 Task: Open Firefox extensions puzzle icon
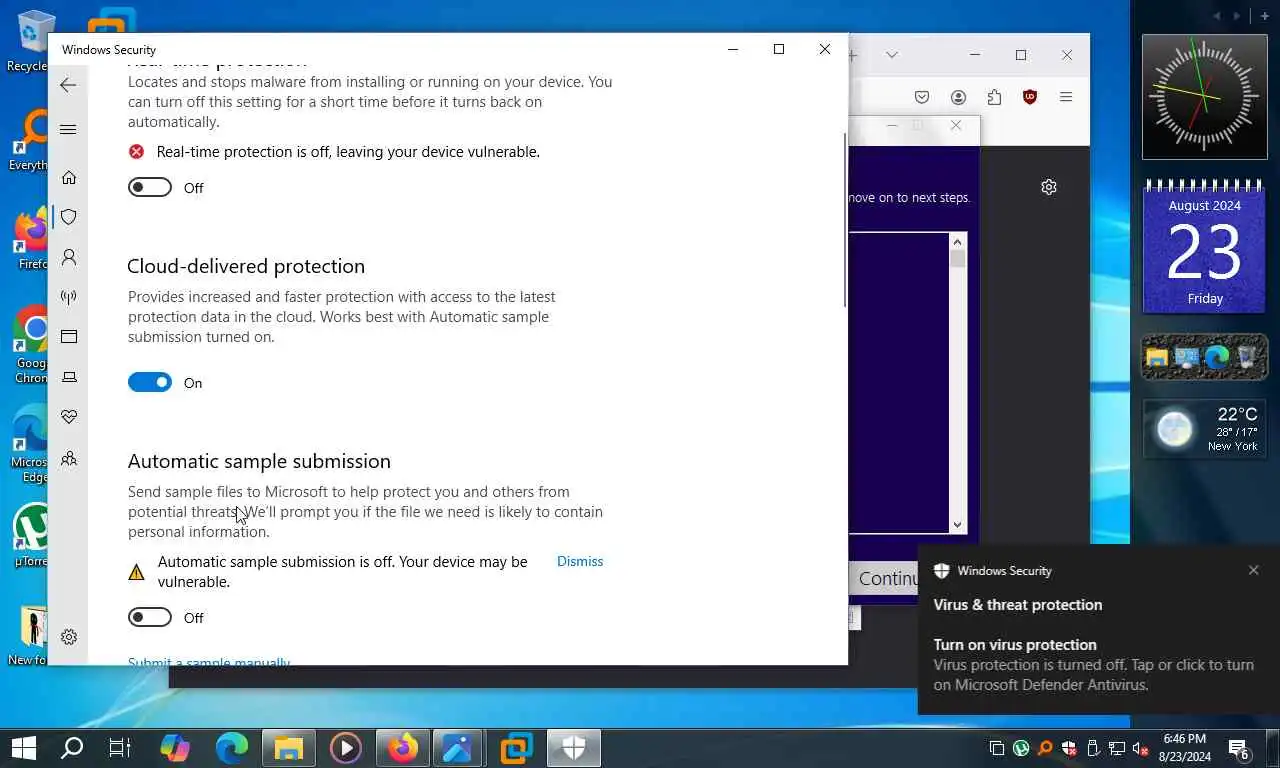994,97
